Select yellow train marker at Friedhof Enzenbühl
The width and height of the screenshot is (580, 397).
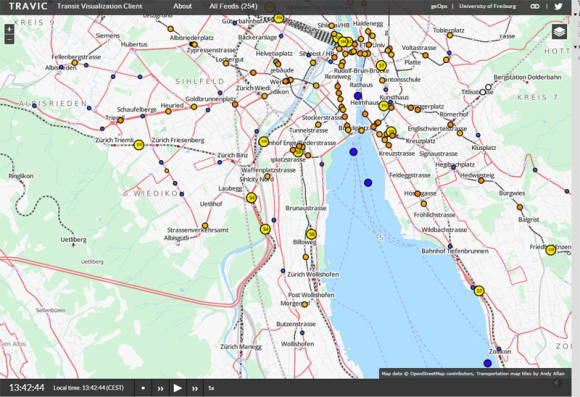coord(551,250)
